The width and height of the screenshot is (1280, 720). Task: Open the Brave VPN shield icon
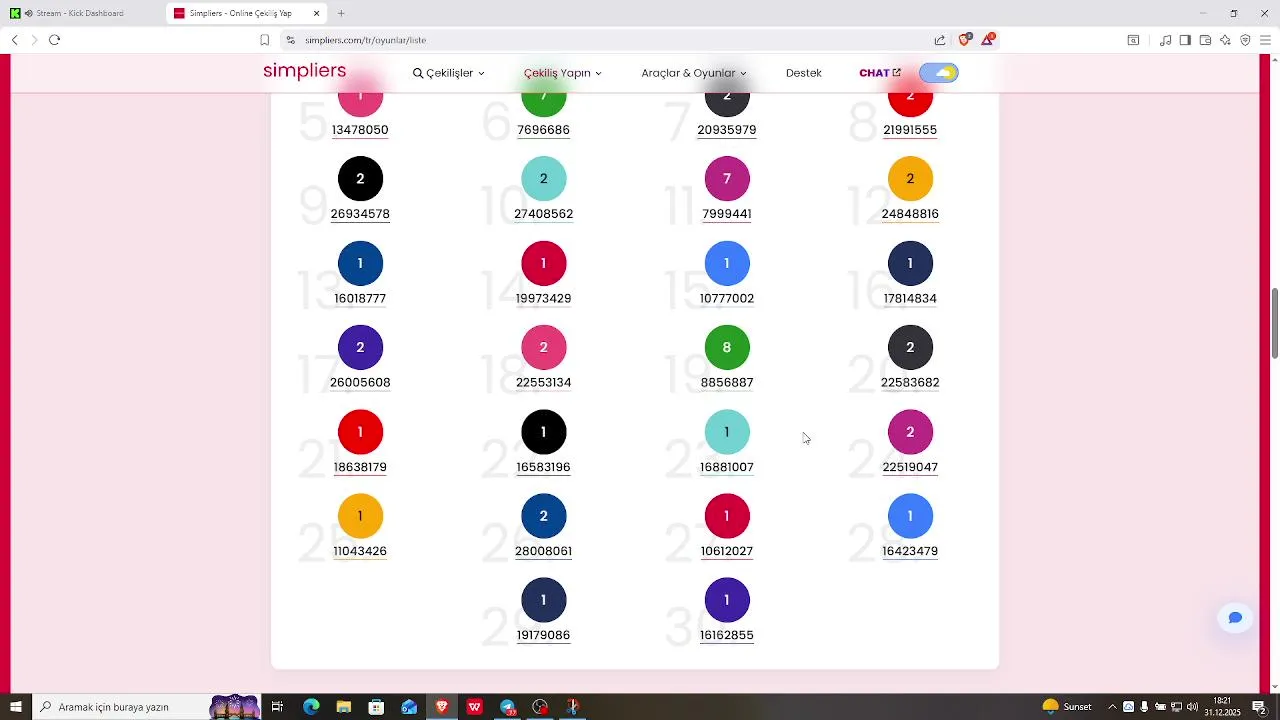coord(1245,40)
